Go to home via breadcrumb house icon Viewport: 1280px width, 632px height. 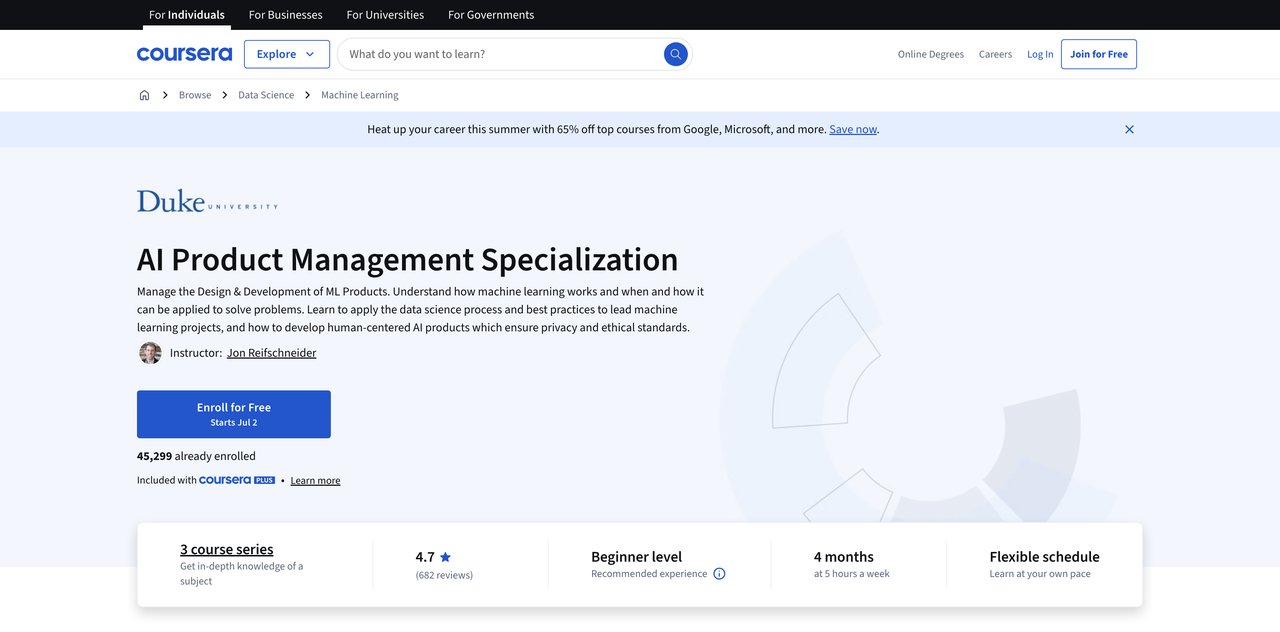pyautogui.click(x=144, y=95)
